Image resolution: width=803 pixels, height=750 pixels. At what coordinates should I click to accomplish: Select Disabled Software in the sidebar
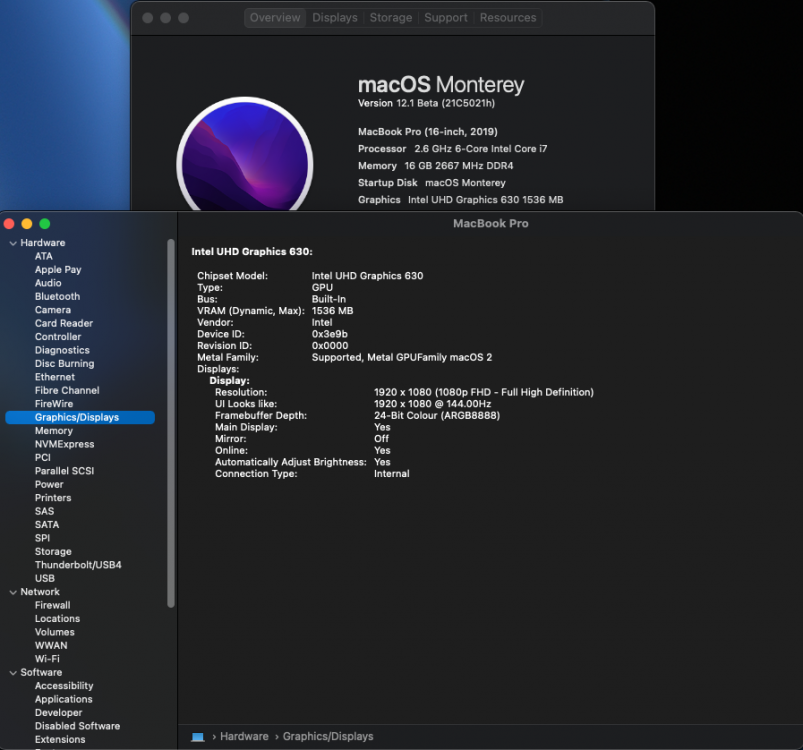pos(77,726)
